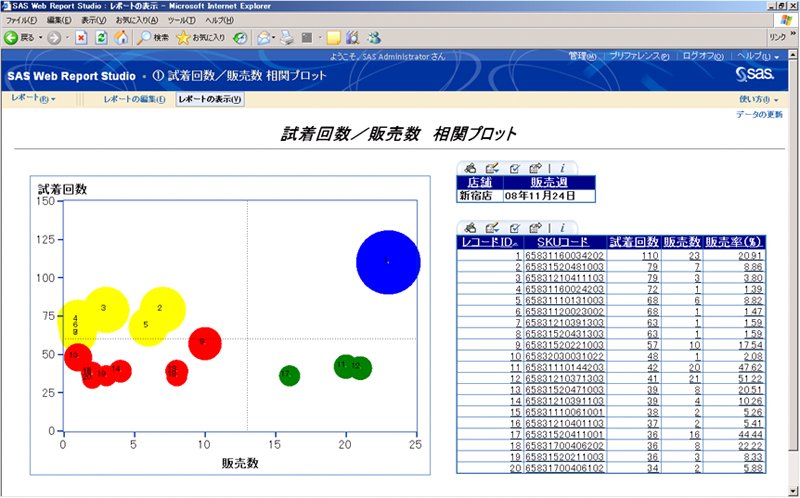This screenshot has width=800, height=498.
Task: Click the checkmark icon above the 店舗 table
Action: tap(514, 168)
